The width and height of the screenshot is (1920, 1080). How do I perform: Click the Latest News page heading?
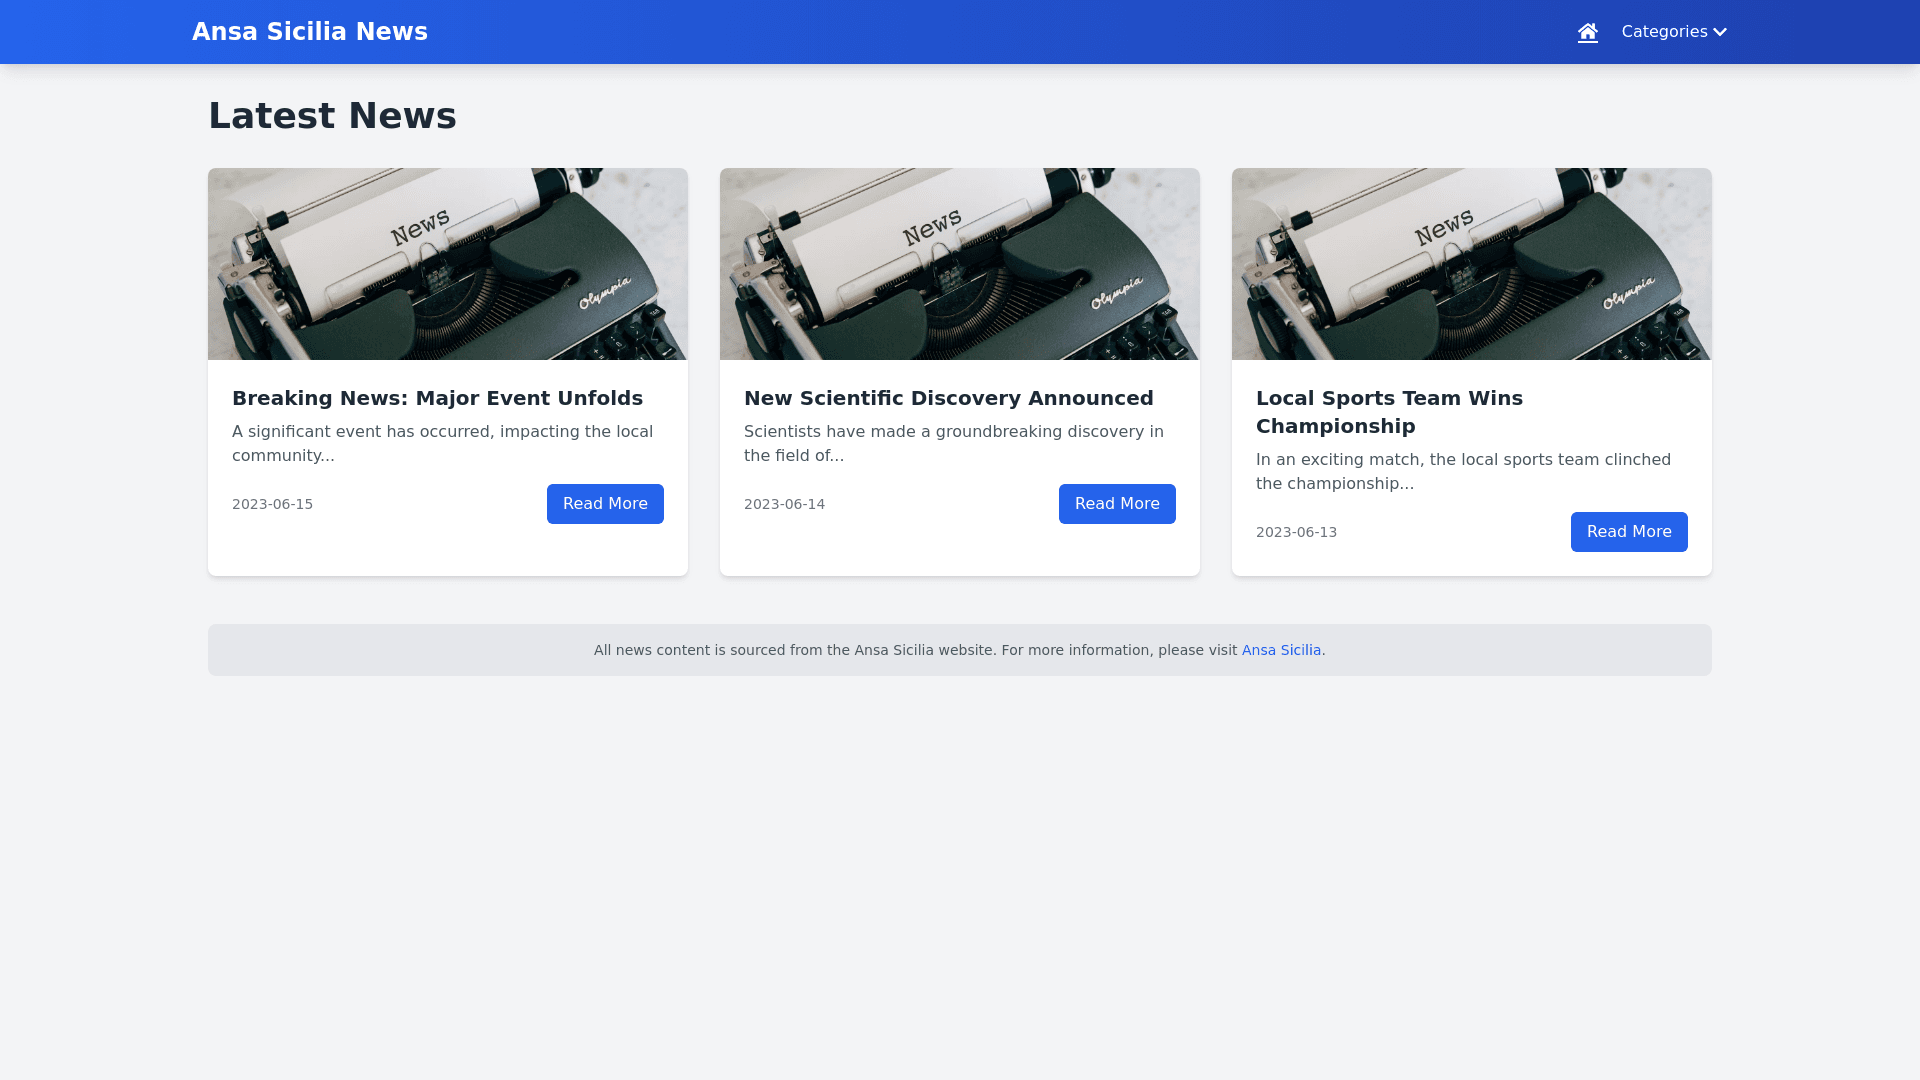point(332,116)
